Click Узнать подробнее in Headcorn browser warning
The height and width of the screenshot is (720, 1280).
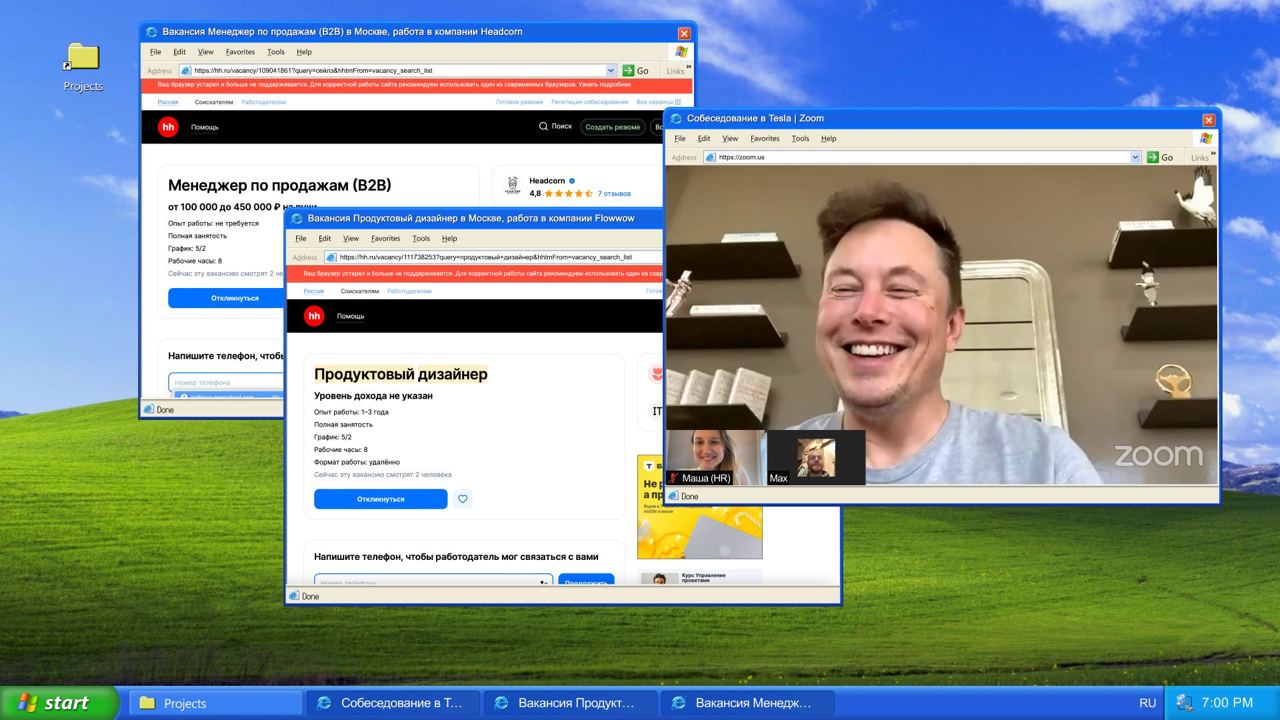pos(603,85)
